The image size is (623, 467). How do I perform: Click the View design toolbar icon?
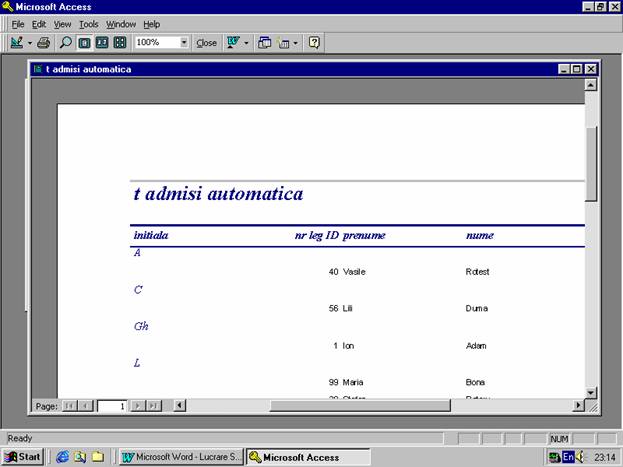[17, 43]
